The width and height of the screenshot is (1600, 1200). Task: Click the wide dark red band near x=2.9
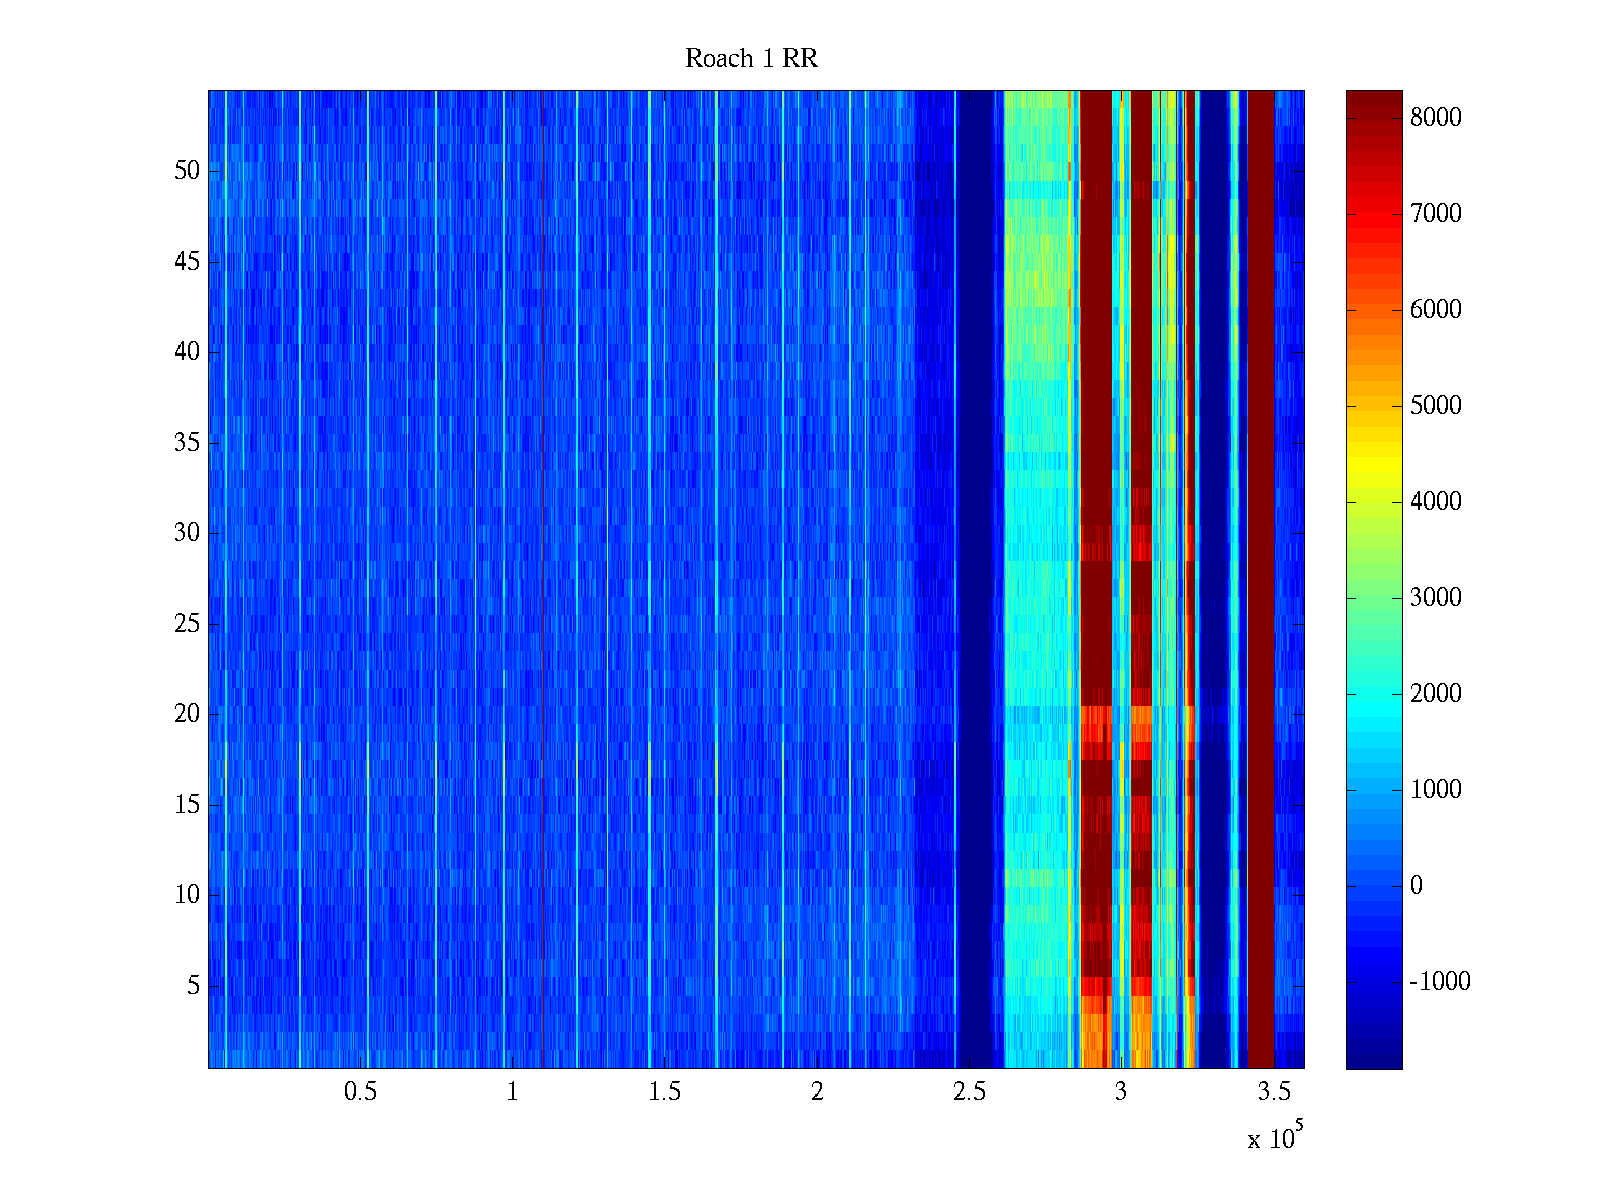(x=1096, y=400)
